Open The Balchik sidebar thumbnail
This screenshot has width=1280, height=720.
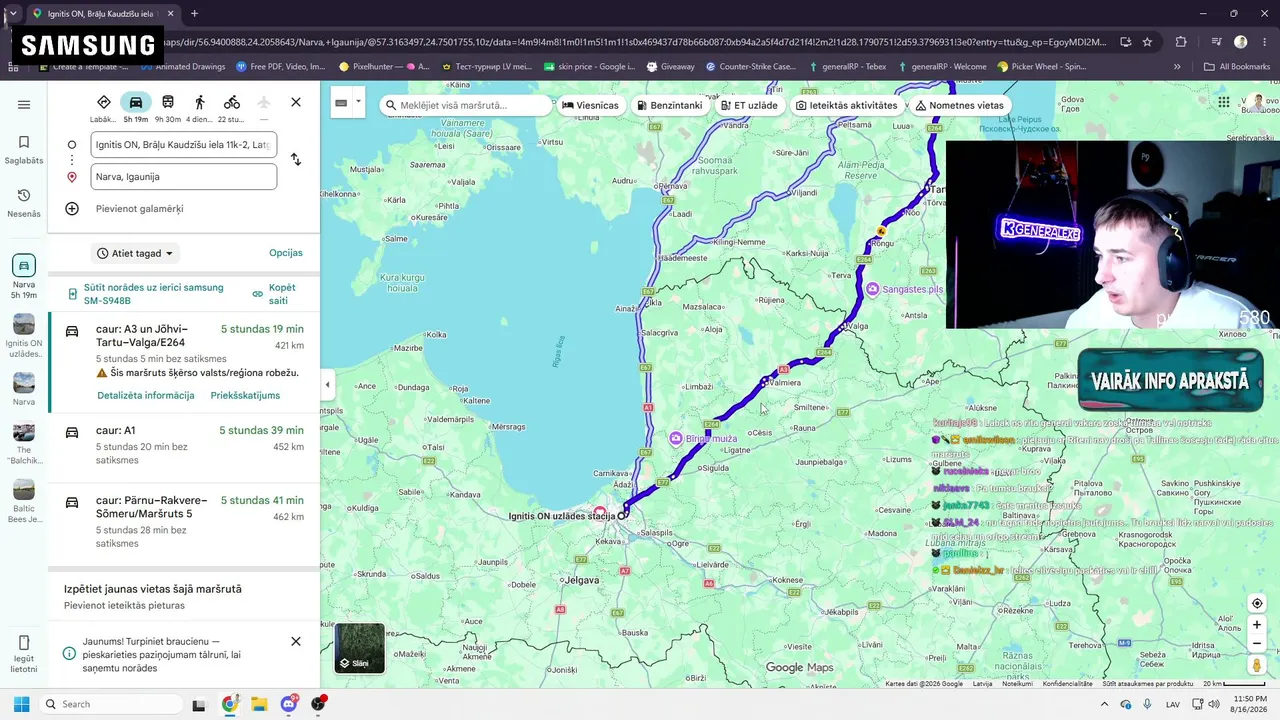[x=24, y=444]
